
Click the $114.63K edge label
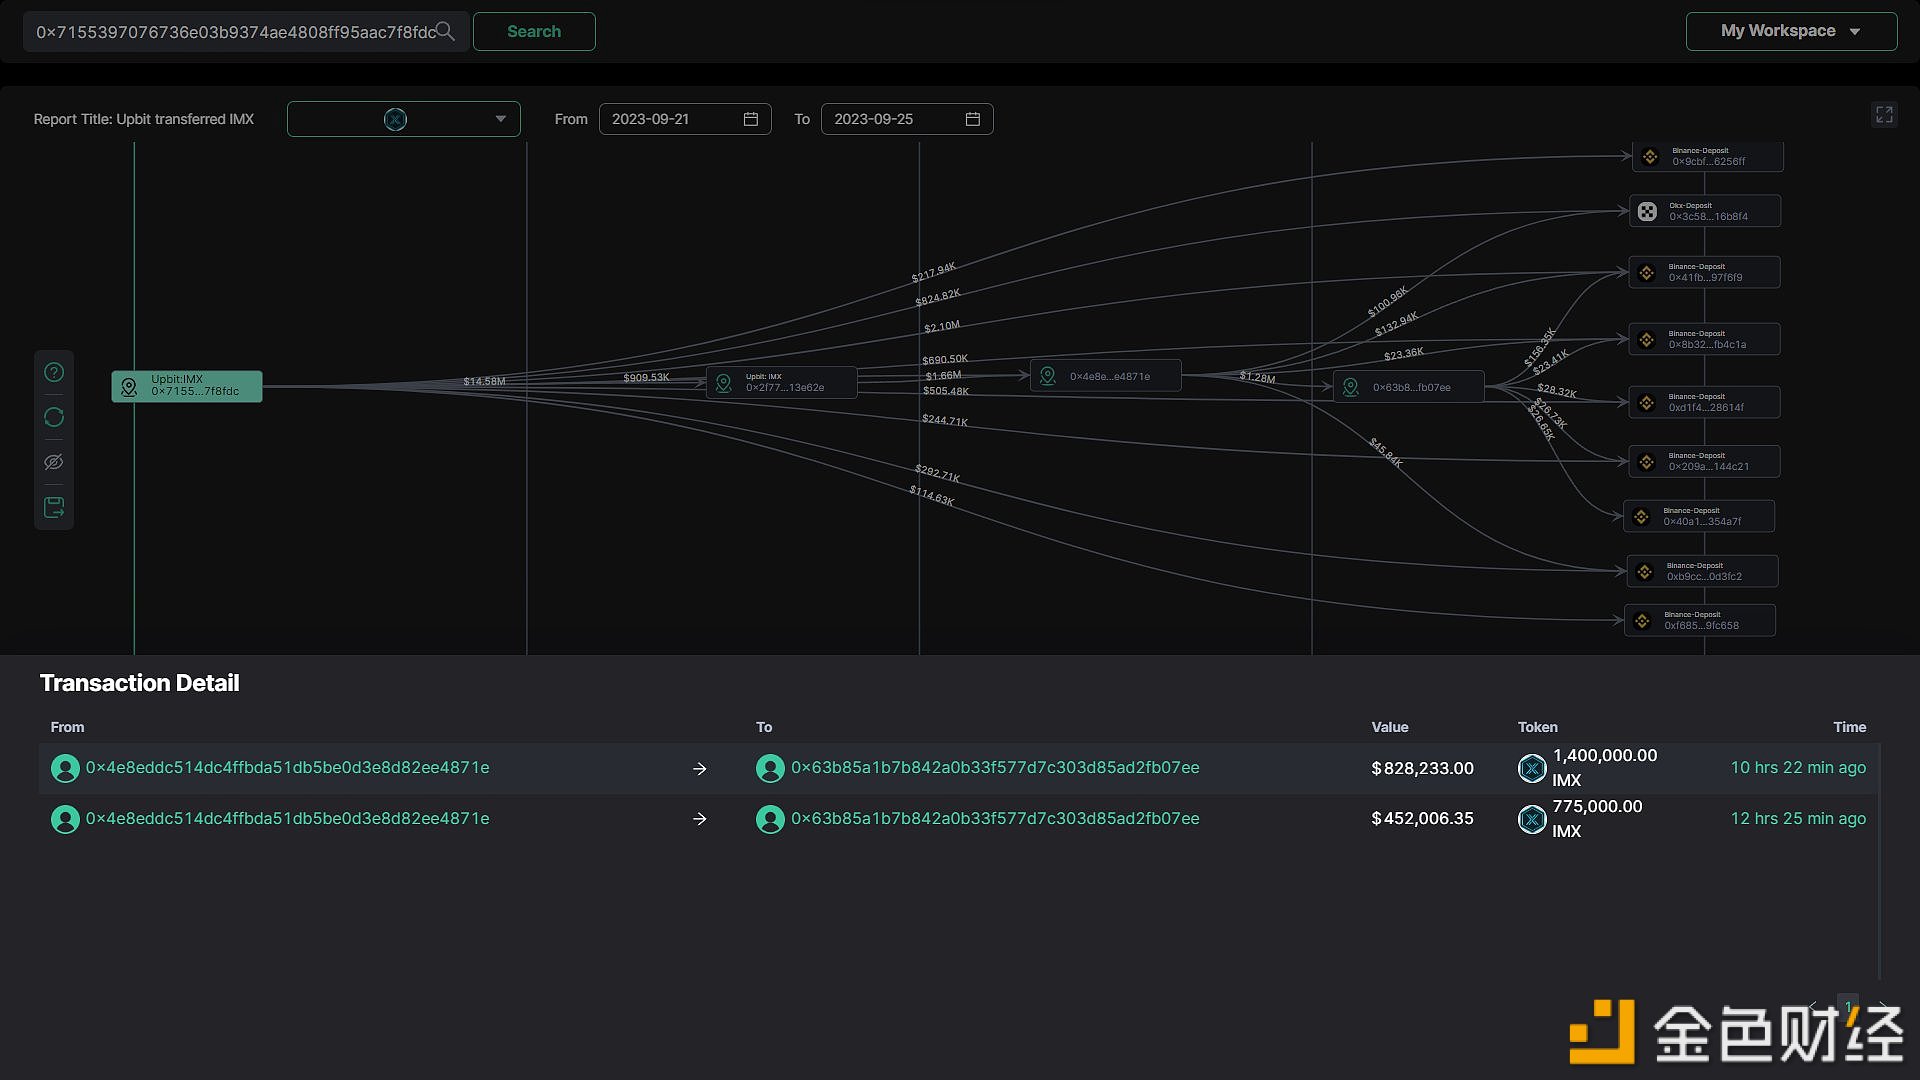tap(932, 495)
